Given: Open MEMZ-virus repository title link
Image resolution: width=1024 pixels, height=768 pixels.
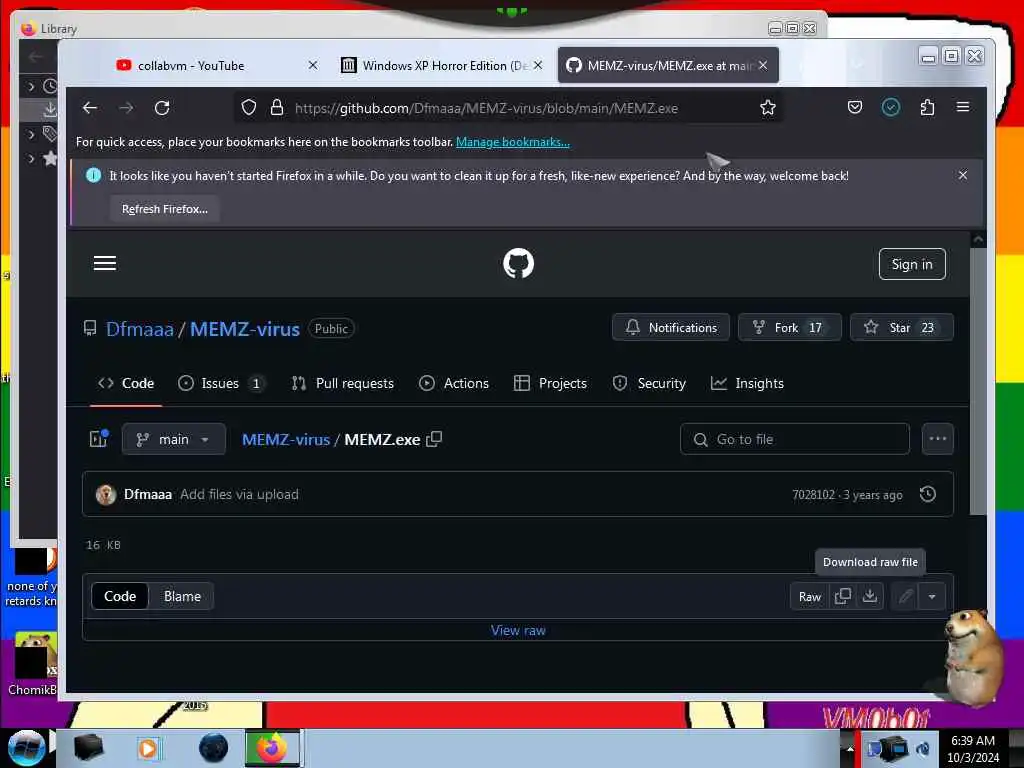Looking at the screenshot, I should [245, 328].
